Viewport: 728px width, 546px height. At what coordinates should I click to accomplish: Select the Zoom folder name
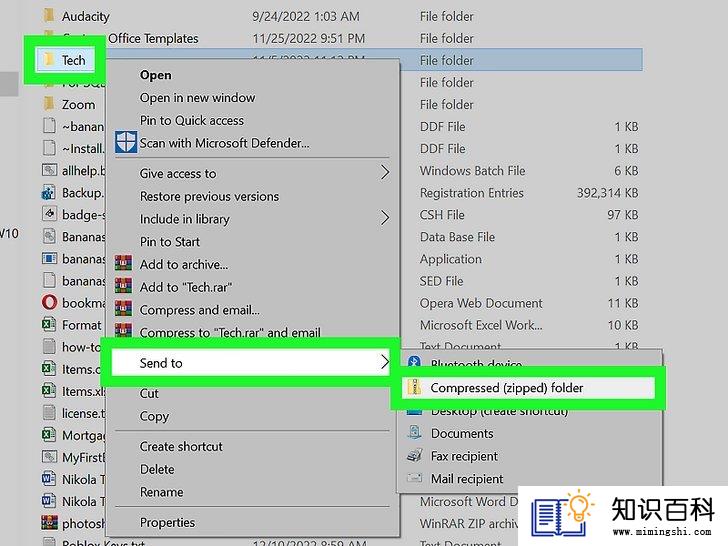point(78,104)
